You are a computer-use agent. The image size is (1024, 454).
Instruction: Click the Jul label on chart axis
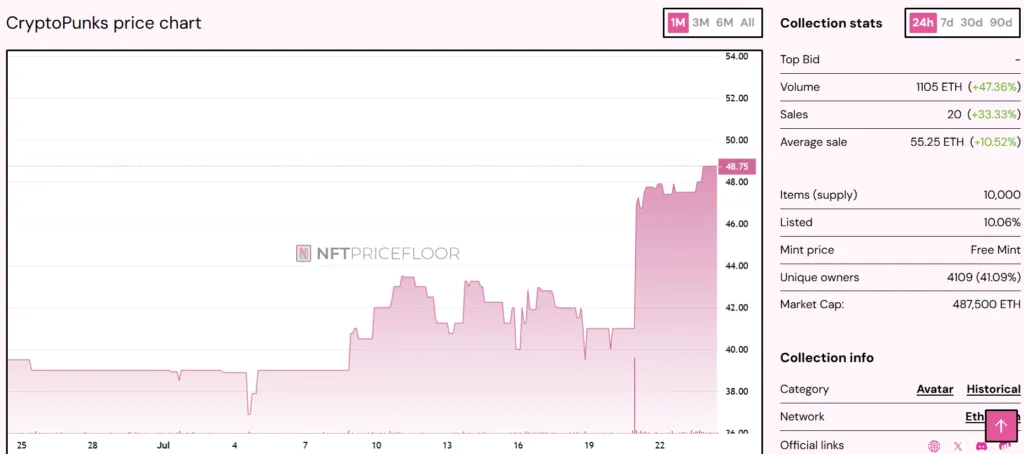[x=163, y=444]
